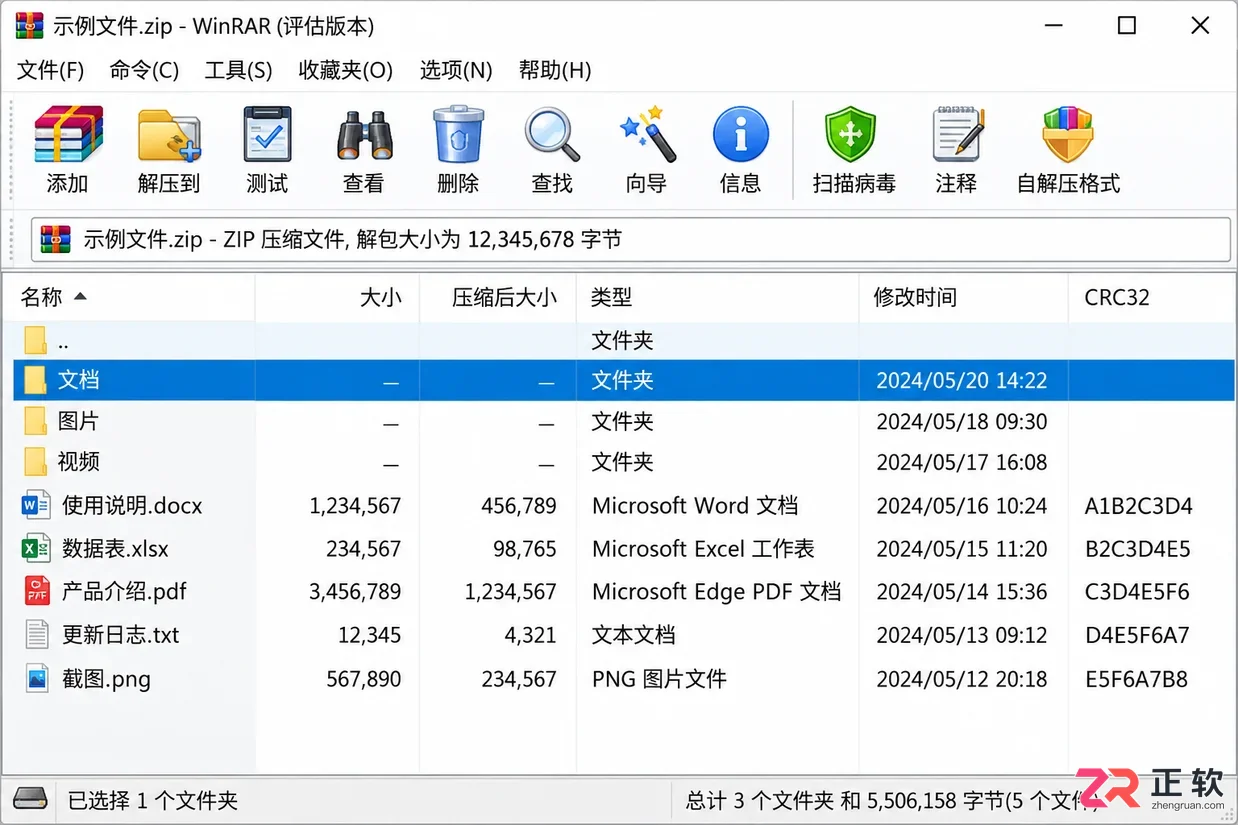Click date 2024/05/13 09:12
1238x825 pixels.
tap(962, 635)
